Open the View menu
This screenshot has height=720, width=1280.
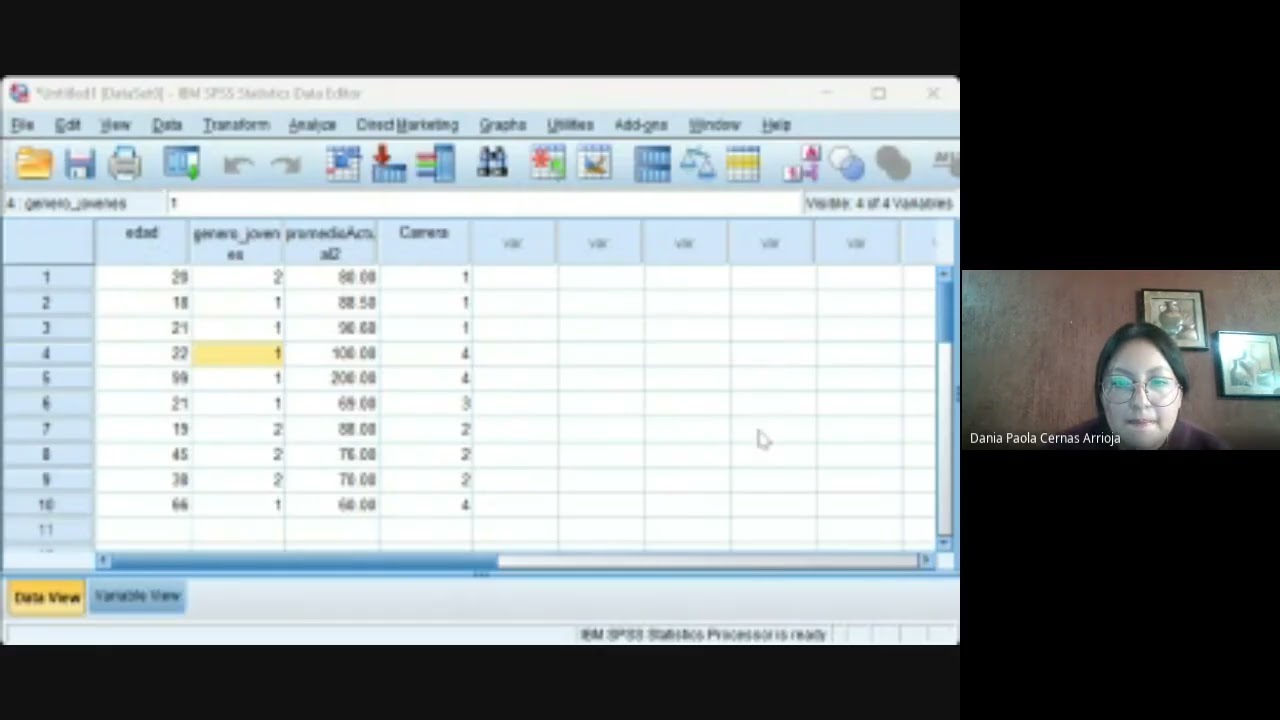pyautogui.click(x=115, y=125)
